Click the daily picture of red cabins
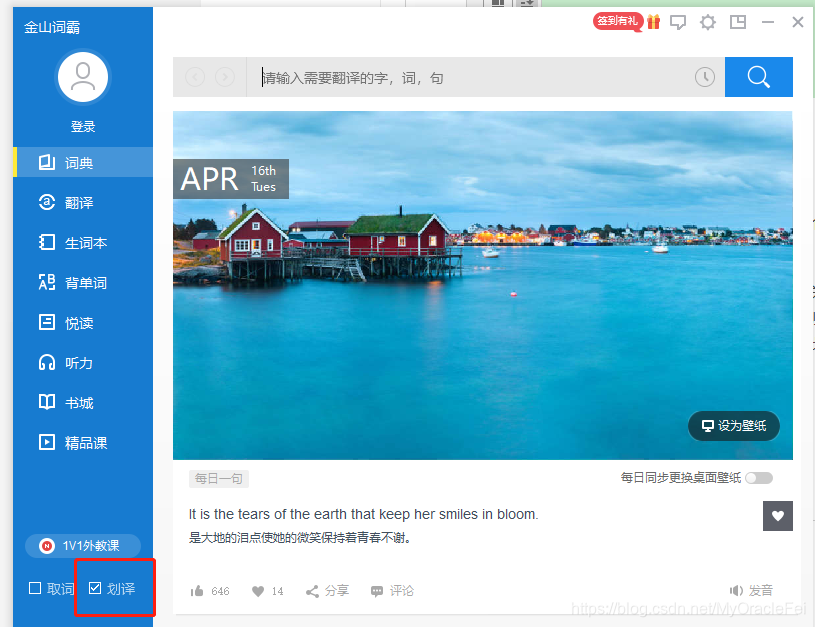Image resolution: width=815 pixels, height=627 pixels. point(483,285)
